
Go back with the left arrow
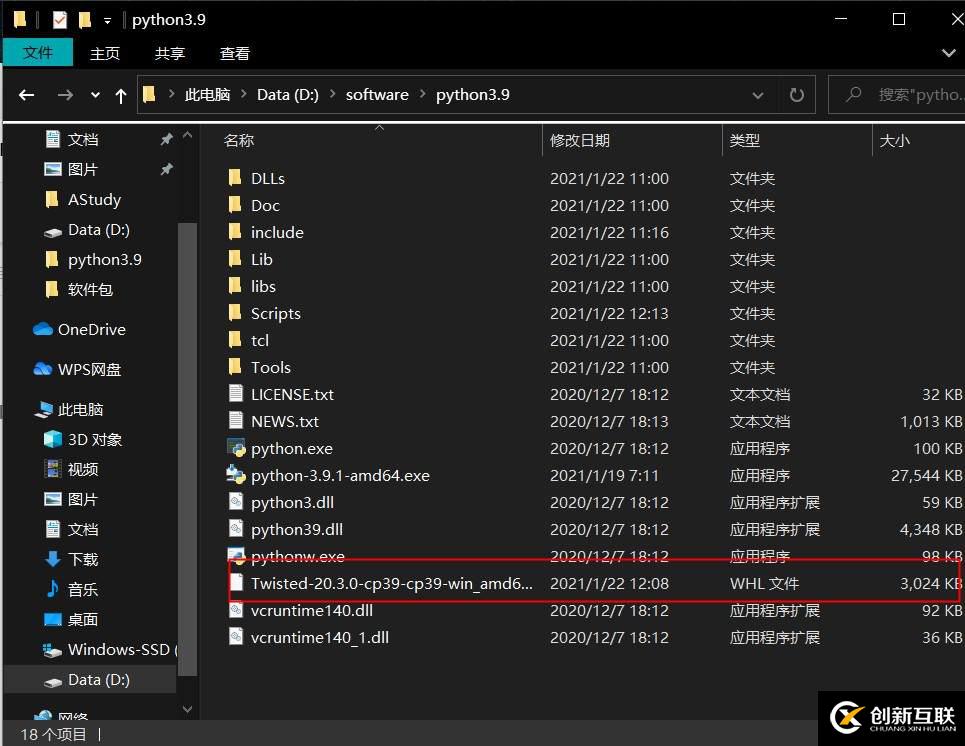click(26, 95)
